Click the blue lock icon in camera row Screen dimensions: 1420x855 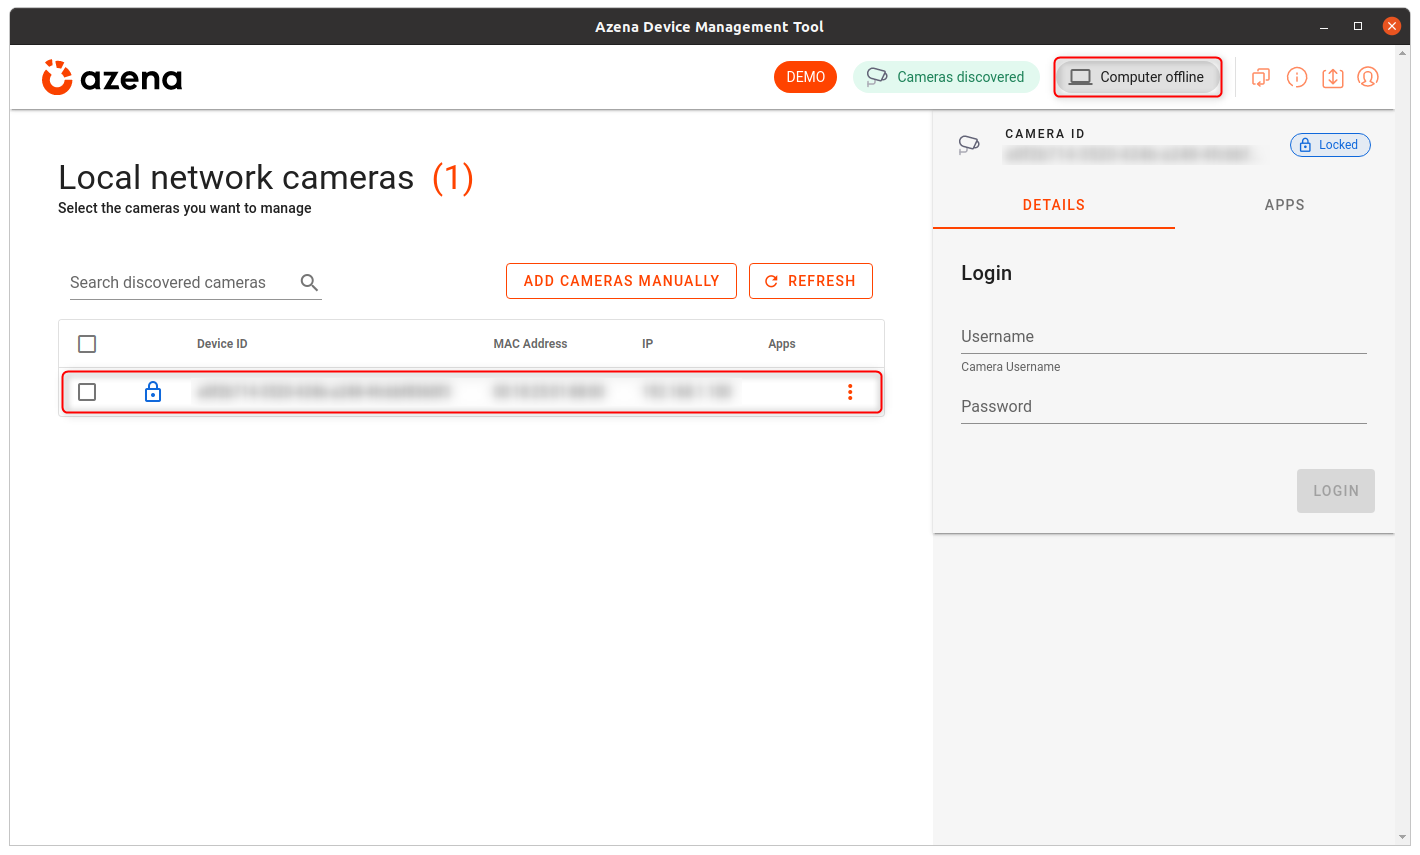(153, 392)
